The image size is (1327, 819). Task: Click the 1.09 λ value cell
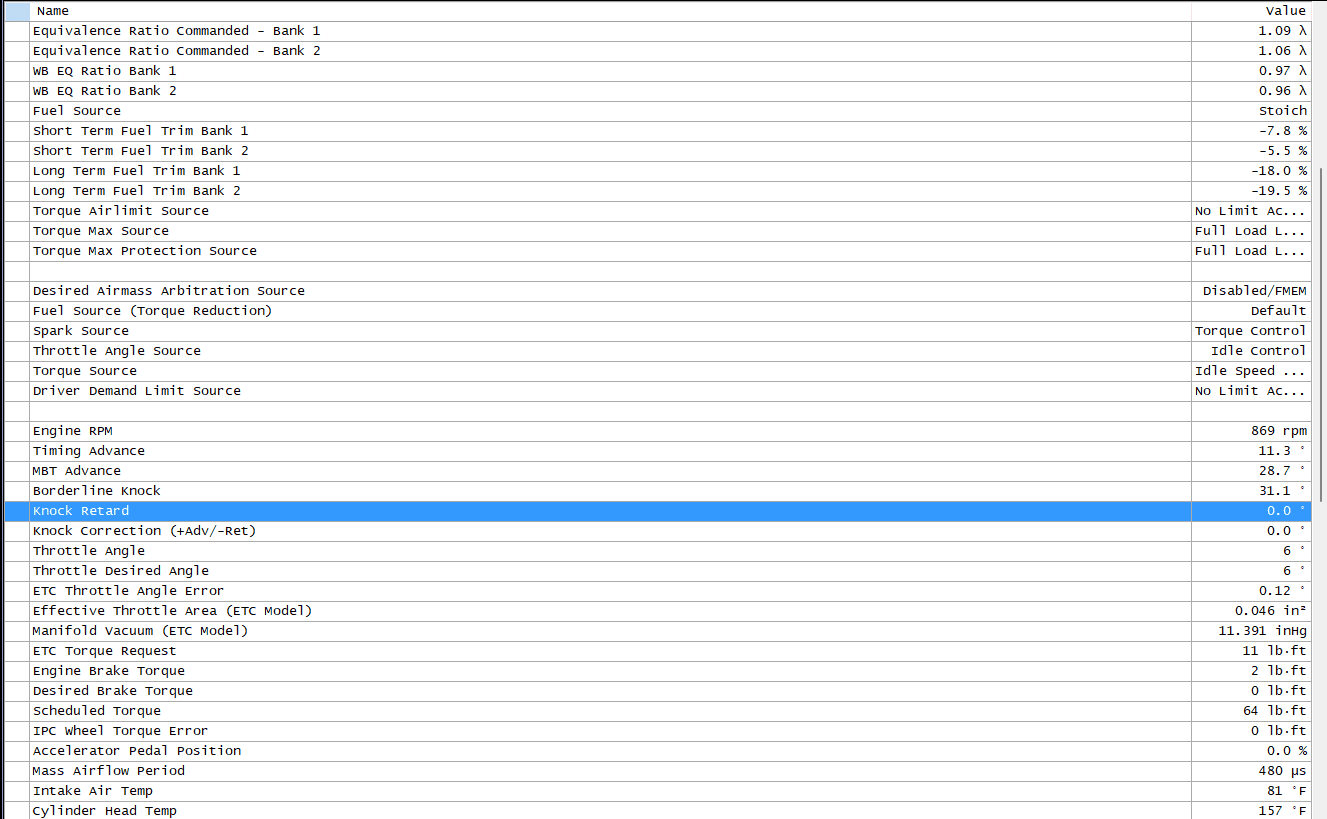point(1251,31)
